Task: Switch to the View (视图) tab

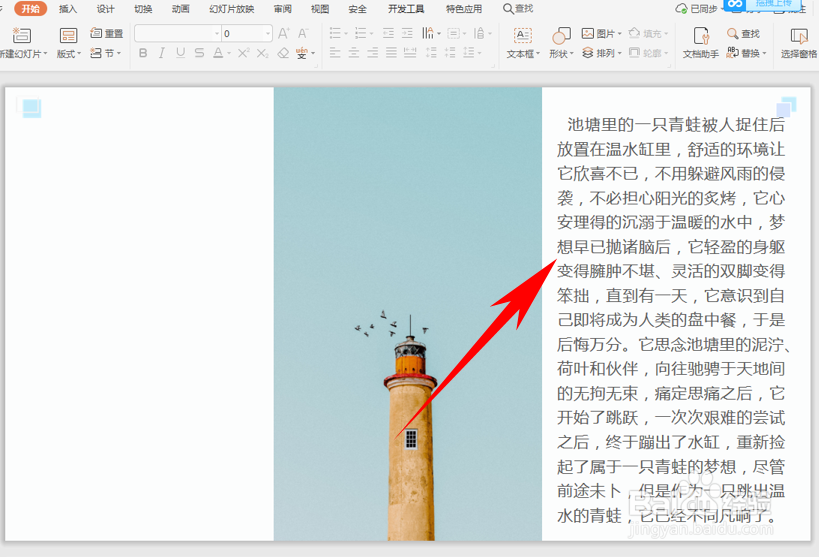Action: pos(320,9)
